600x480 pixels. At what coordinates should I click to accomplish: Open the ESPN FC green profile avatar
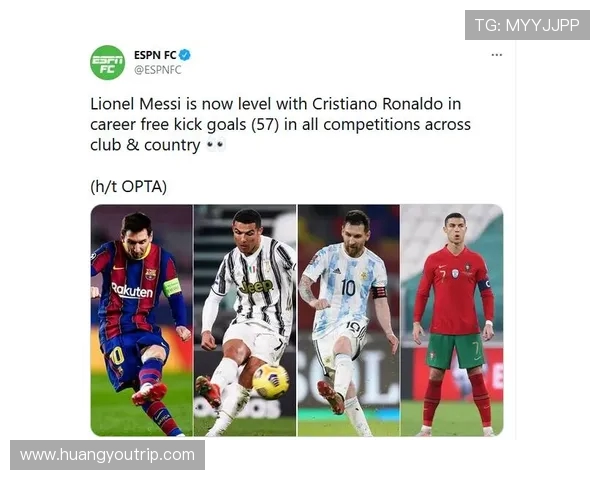tap(108, 62)
